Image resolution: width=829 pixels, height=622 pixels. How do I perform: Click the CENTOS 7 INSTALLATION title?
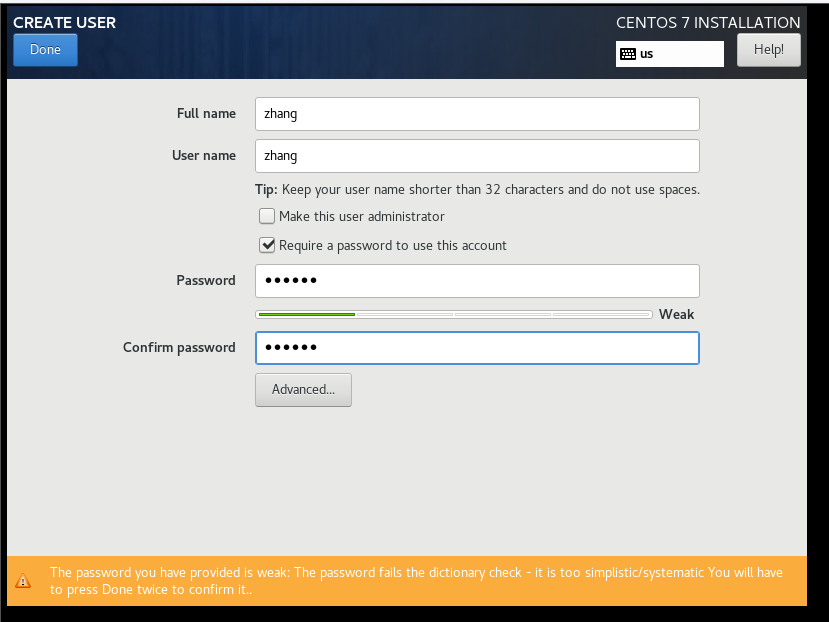[708, 23]
